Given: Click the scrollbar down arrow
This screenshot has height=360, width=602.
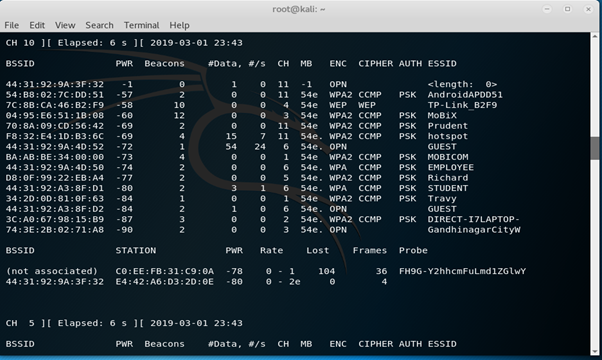Looking at the screenshot, I should [x=595, y=352].
